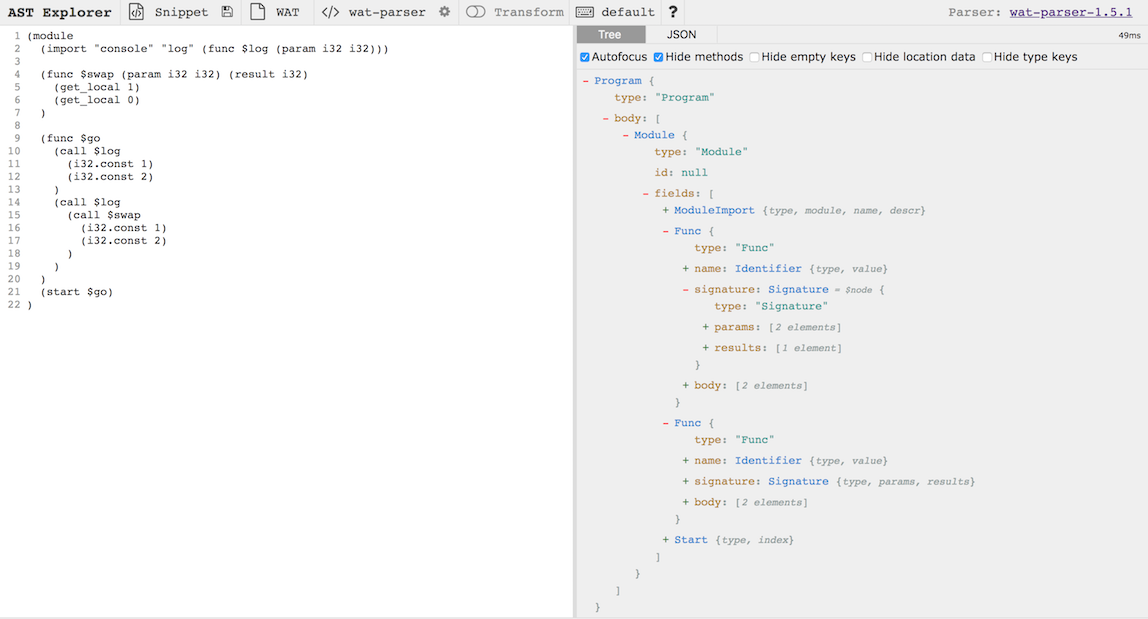Viewport: 1148px width, 619px height.
Task: Disable the Hide methods checkbox
Action: point(659,57)
